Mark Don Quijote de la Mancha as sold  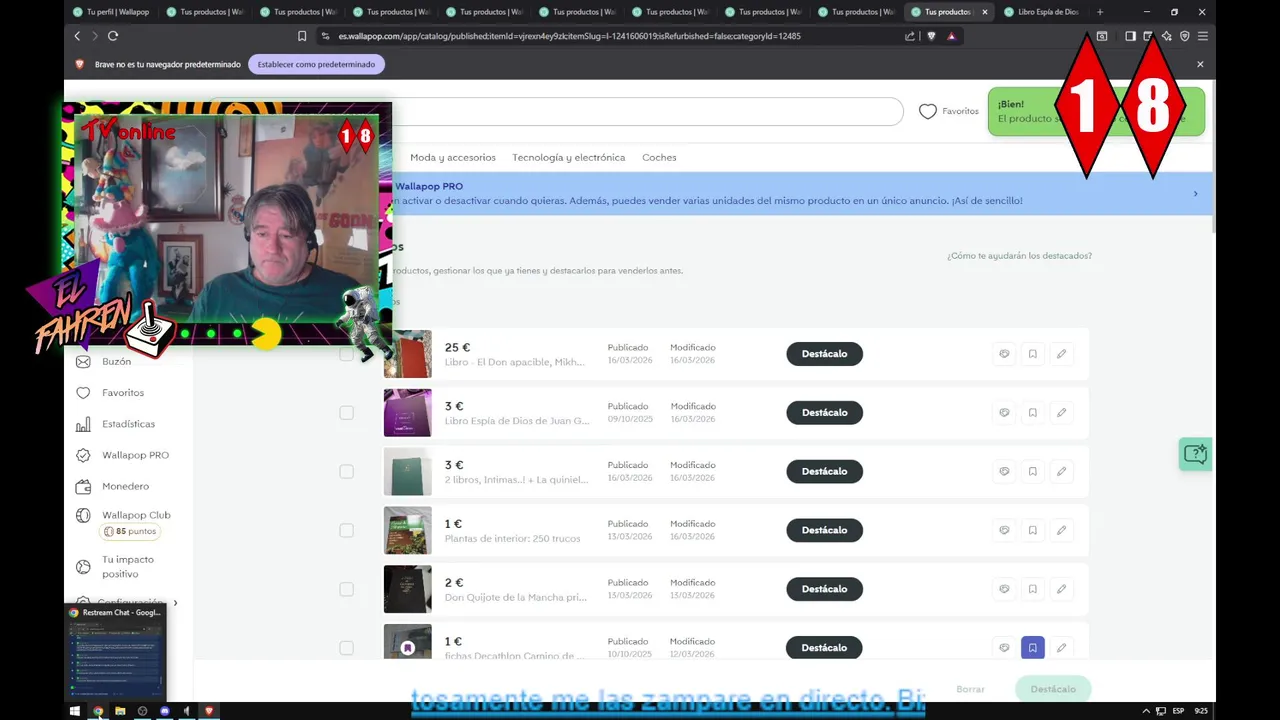tap(1004, 589)
